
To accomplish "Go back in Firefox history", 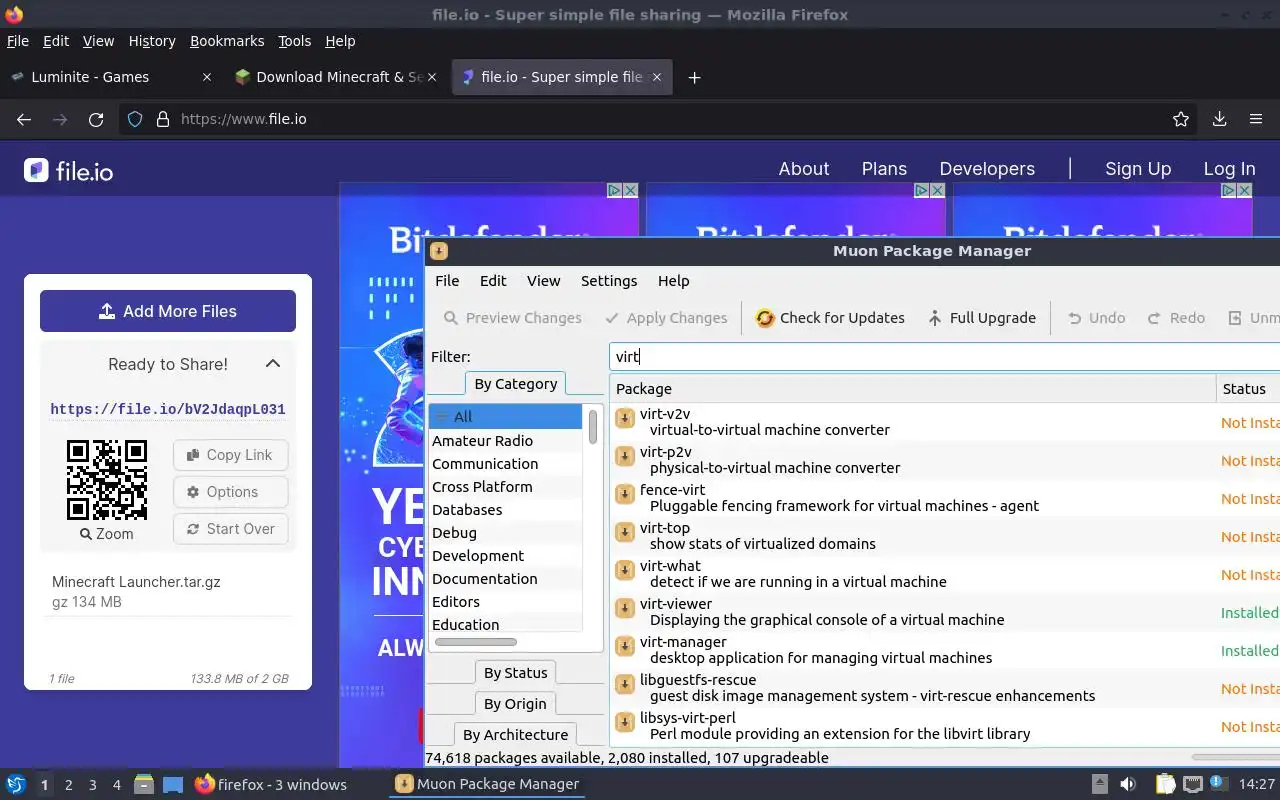I will click(x=24, y=119).
